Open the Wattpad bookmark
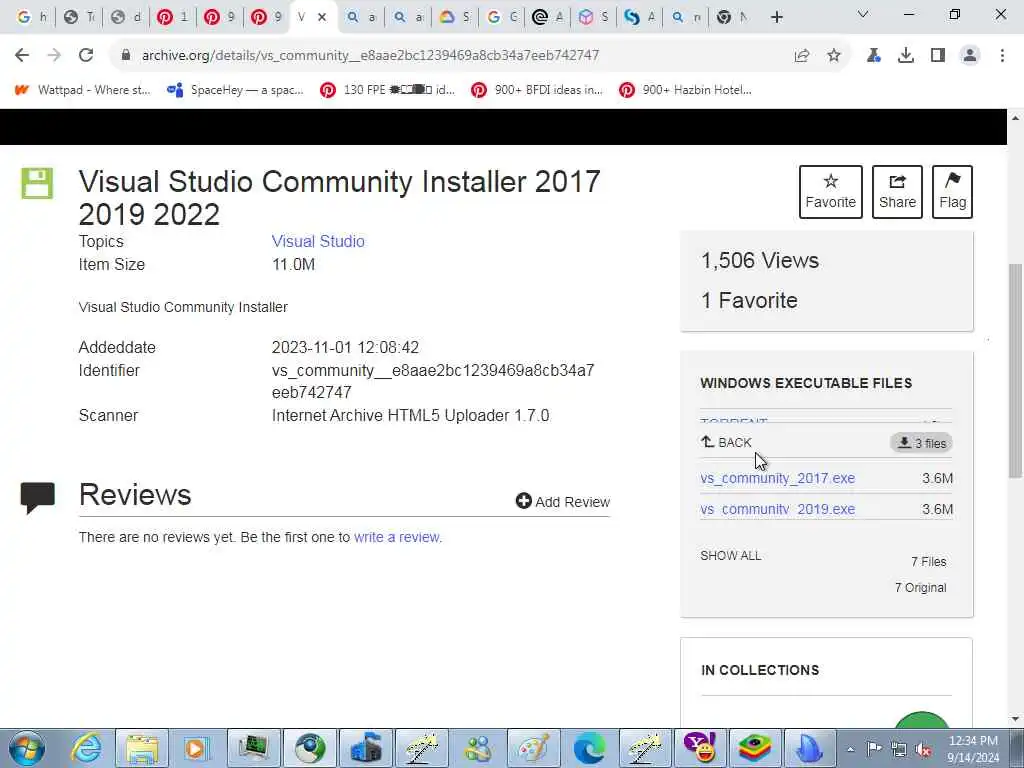This screenshot has width=1024, height=768. pos(82,90)
